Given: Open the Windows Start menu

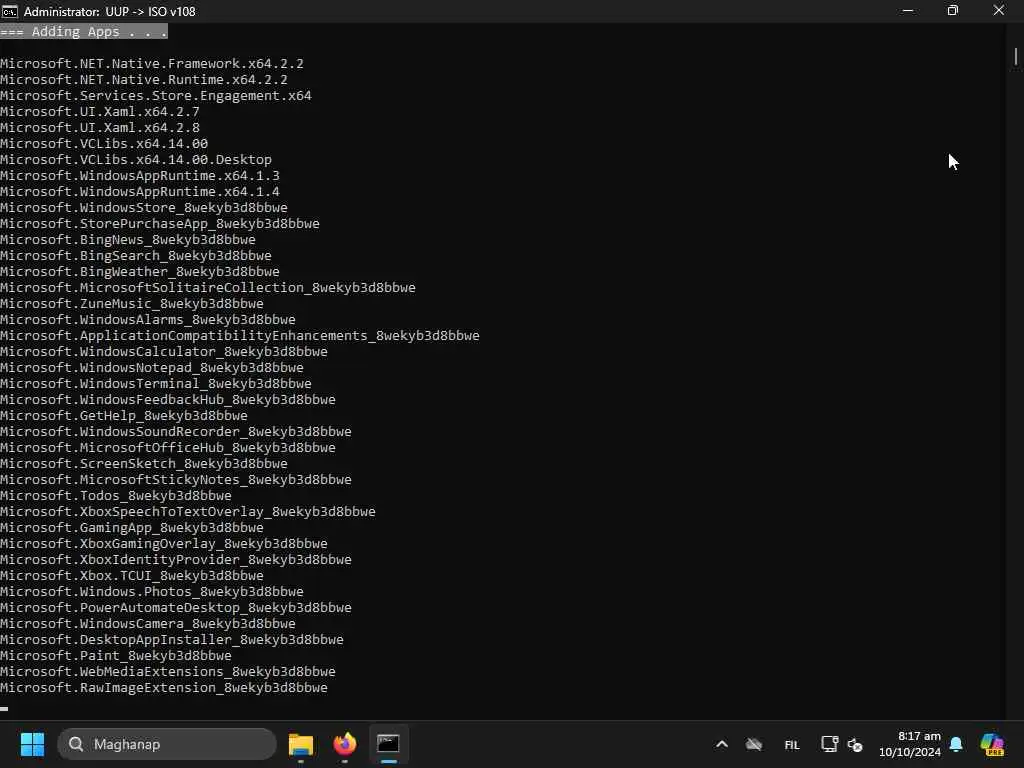Looking at the screenshot, I should (x=32, y=744).
